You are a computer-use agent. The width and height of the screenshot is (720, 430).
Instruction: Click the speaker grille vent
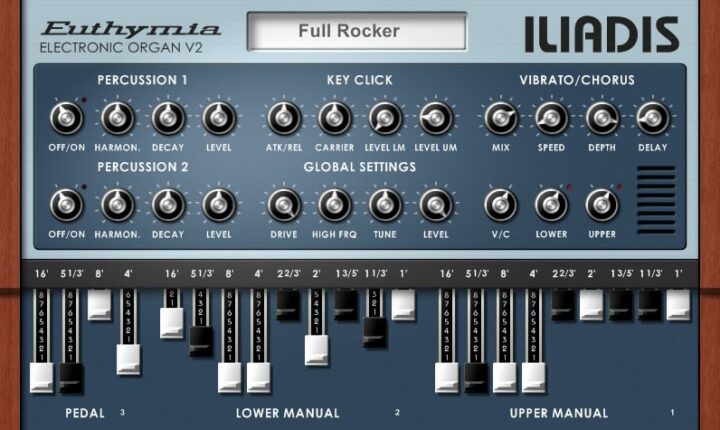[x=656, y=199]
